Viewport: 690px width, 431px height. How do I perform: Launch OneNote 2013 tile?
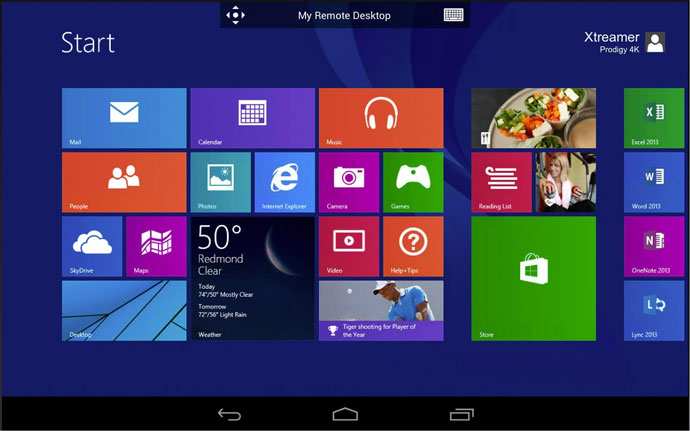(x=654, y=247)
